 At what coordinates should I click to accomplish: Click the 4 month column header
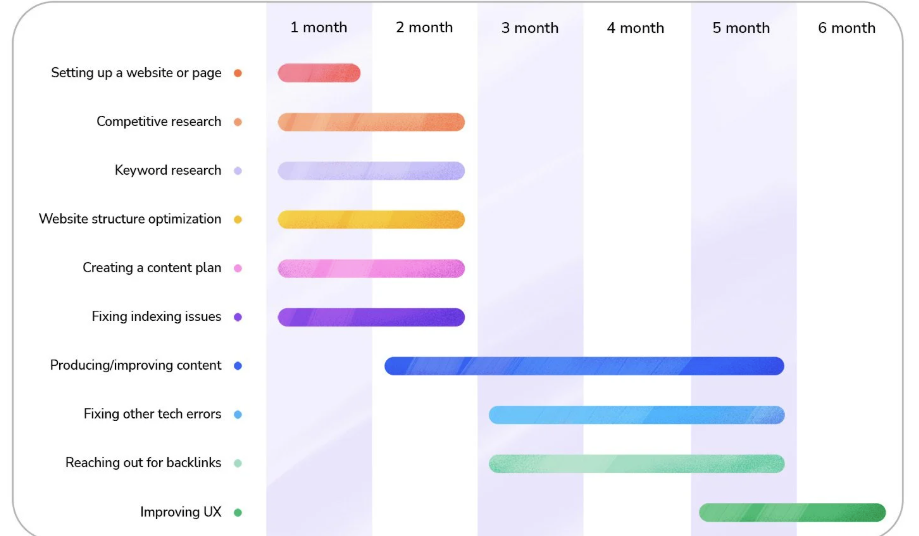click(x=635, y=28)
